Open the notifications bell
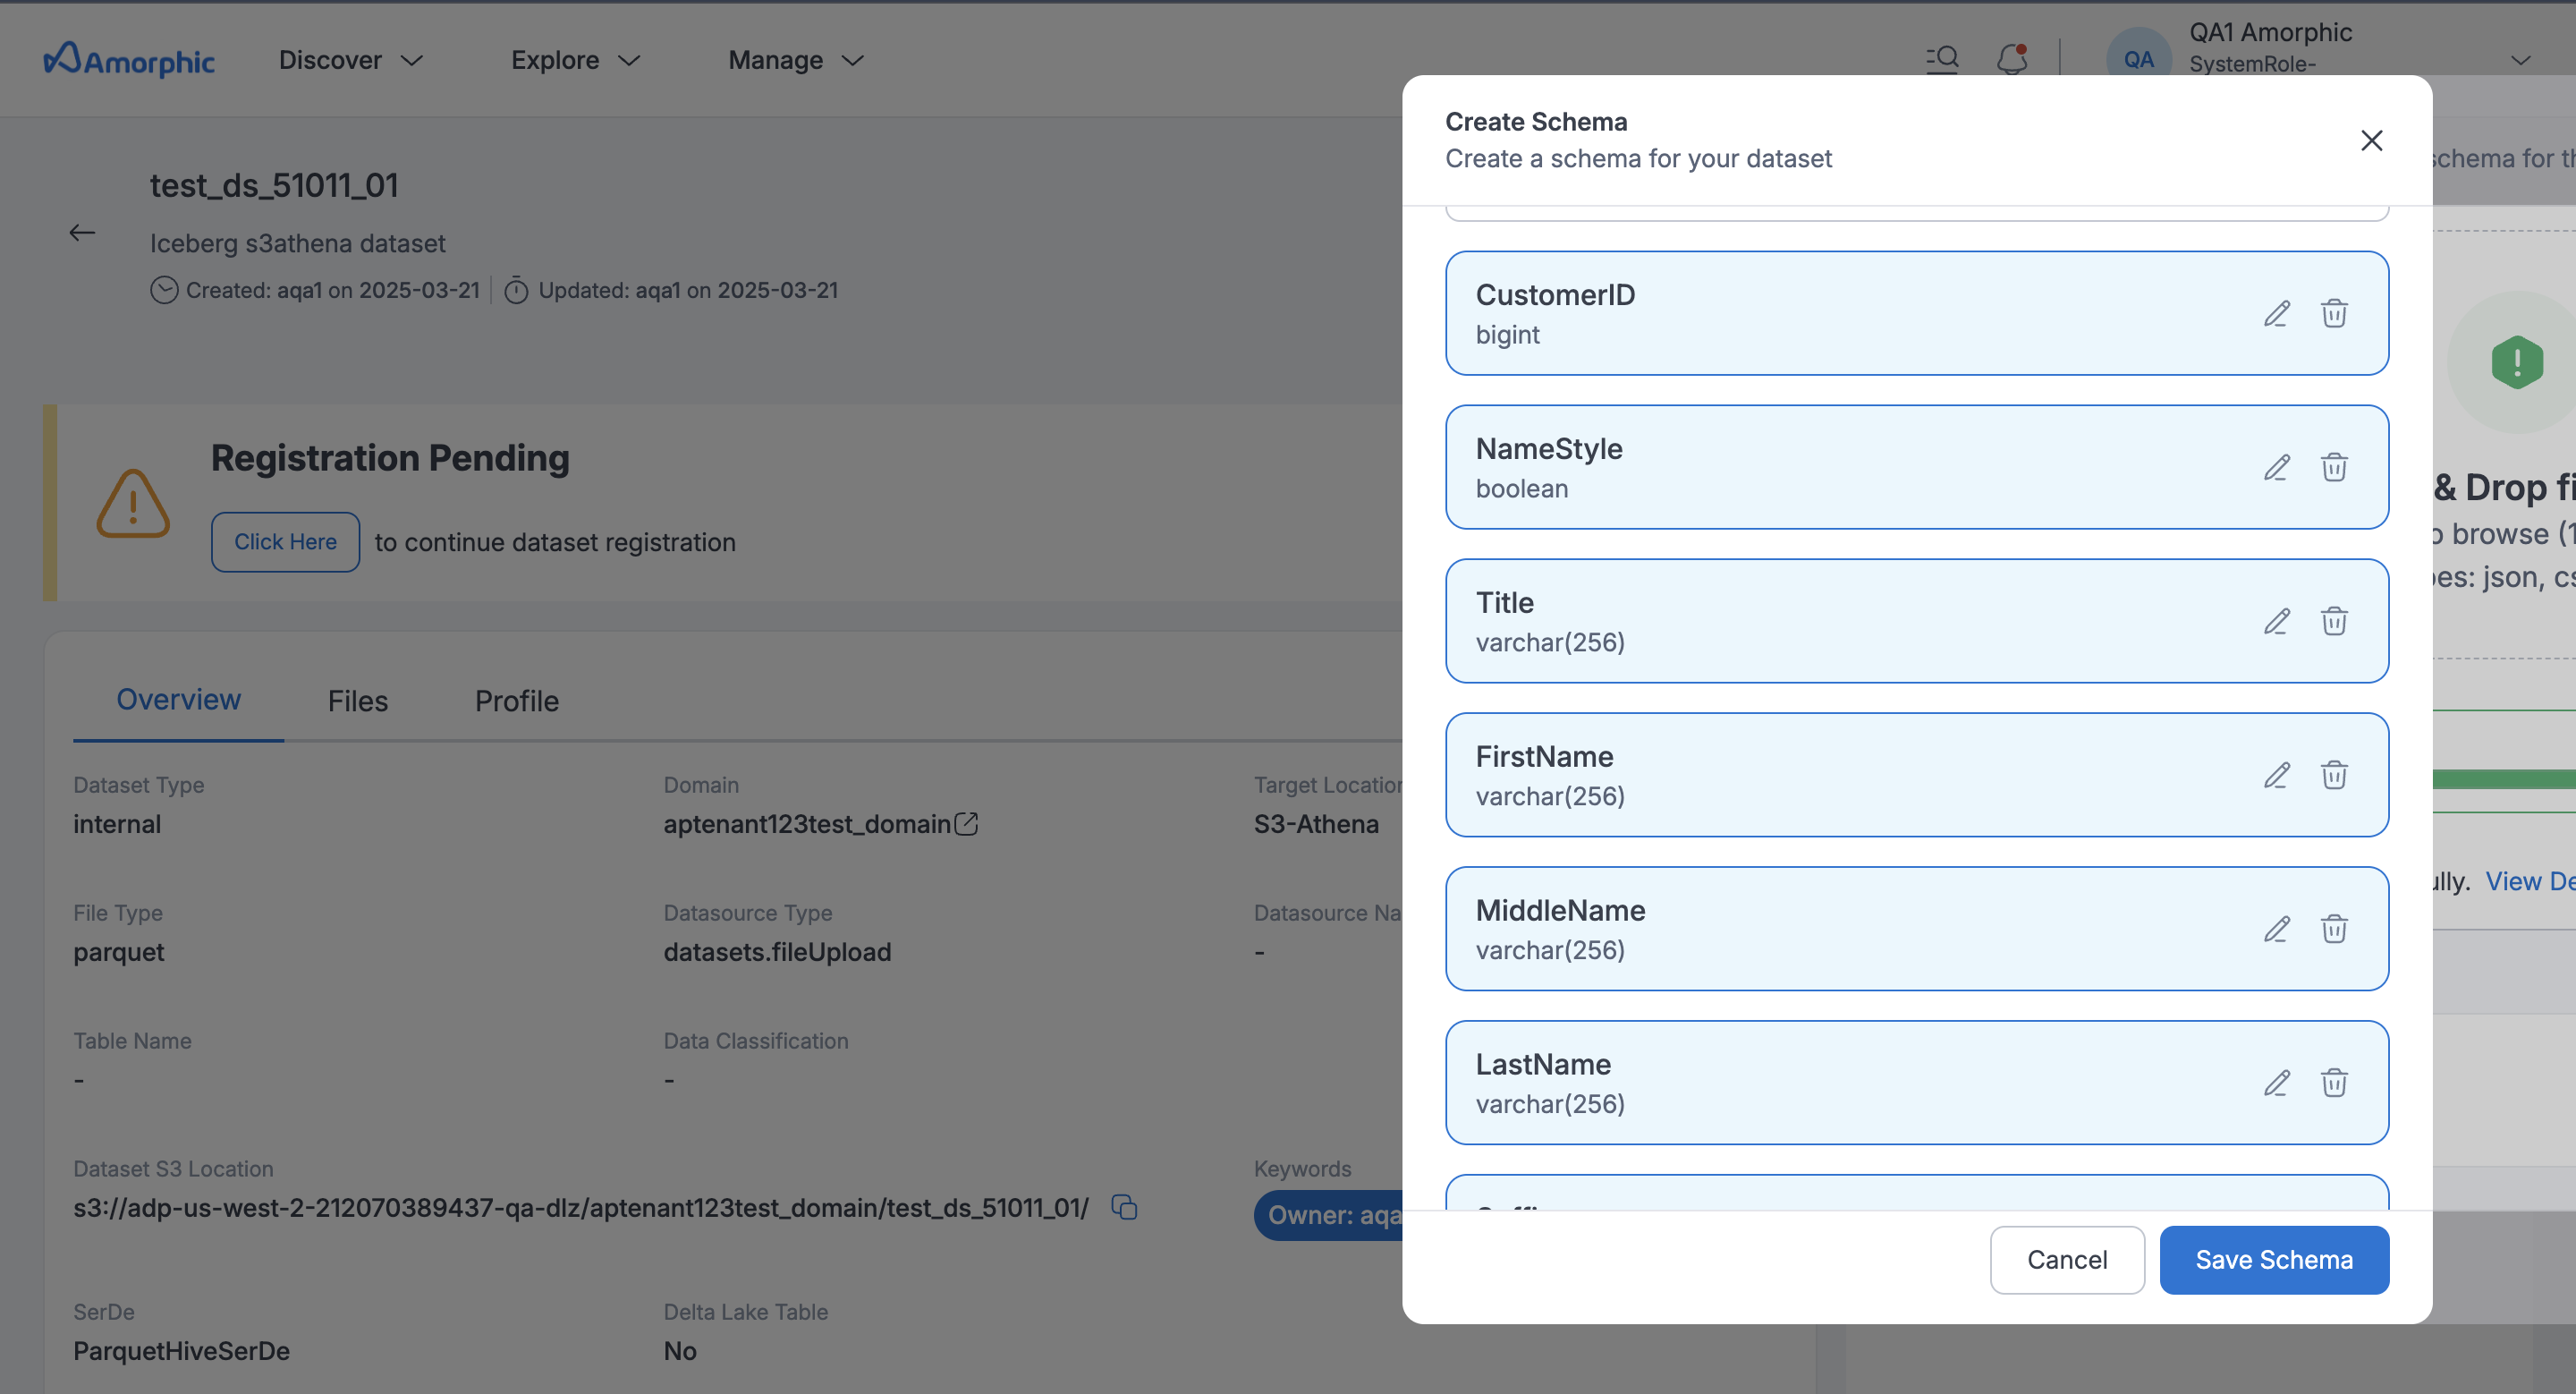This screenshot has height=1394, width=2576. coord(2011,60)
